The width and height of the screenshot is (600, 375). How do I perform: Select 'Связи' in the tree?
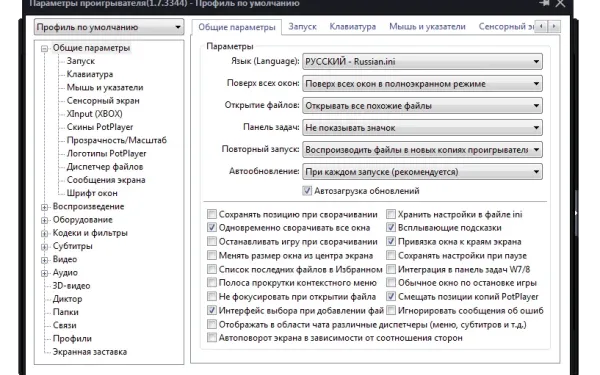pos(64,325)
